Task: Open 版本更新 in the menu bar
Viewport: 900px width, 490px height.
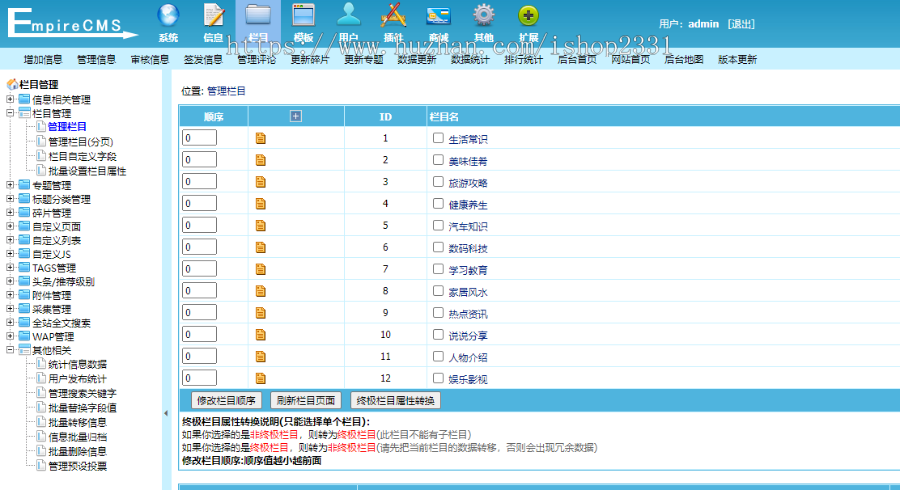Action: (x=737, y=59)
